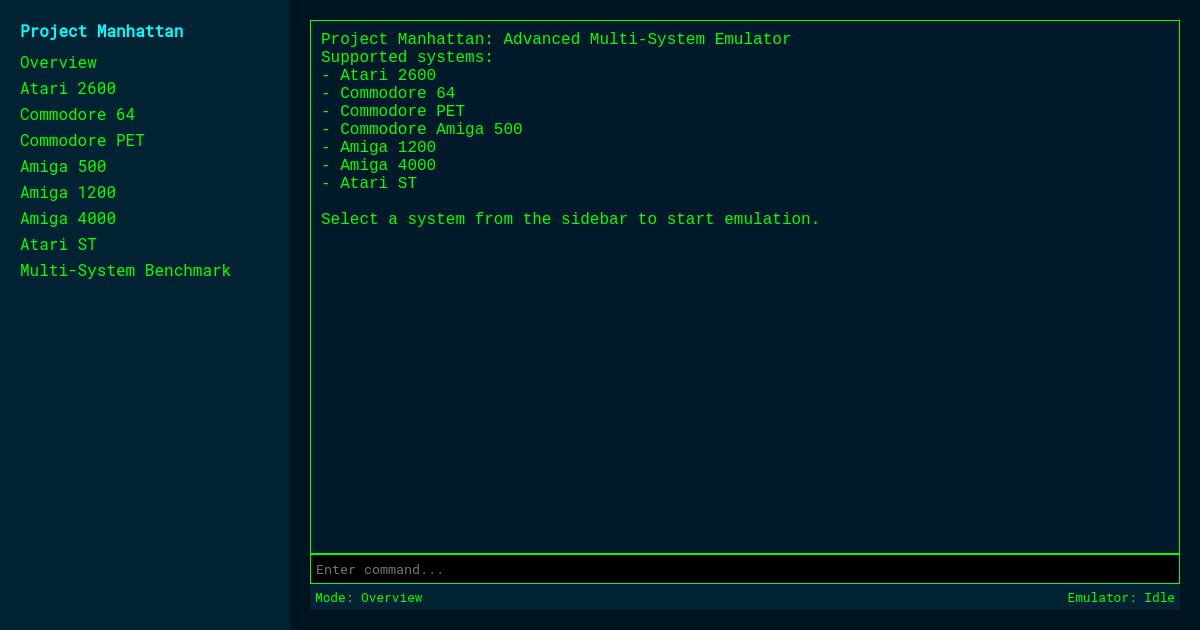Select Commodore PET from the system list
Image resolution: width=1200 pixels, height=630 pixels.
point(82,141)
